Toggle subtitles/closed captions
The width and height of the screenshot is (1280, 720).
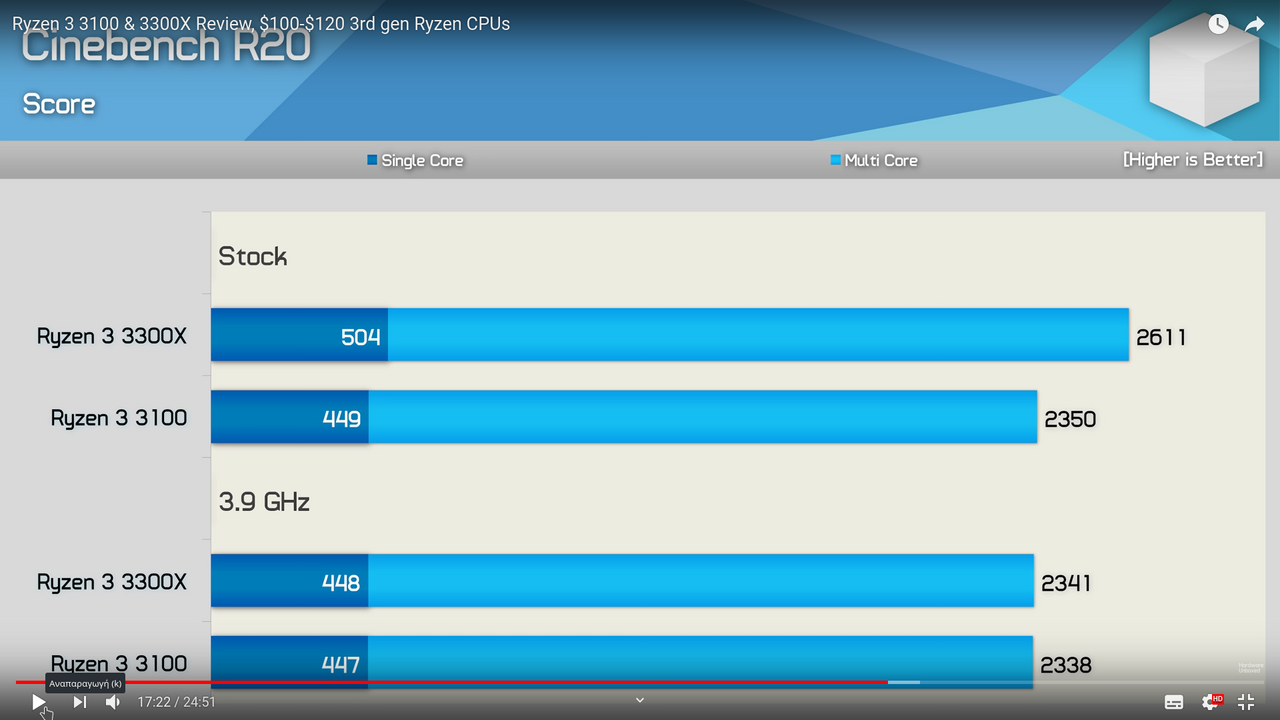click(x=1174, y=702)
